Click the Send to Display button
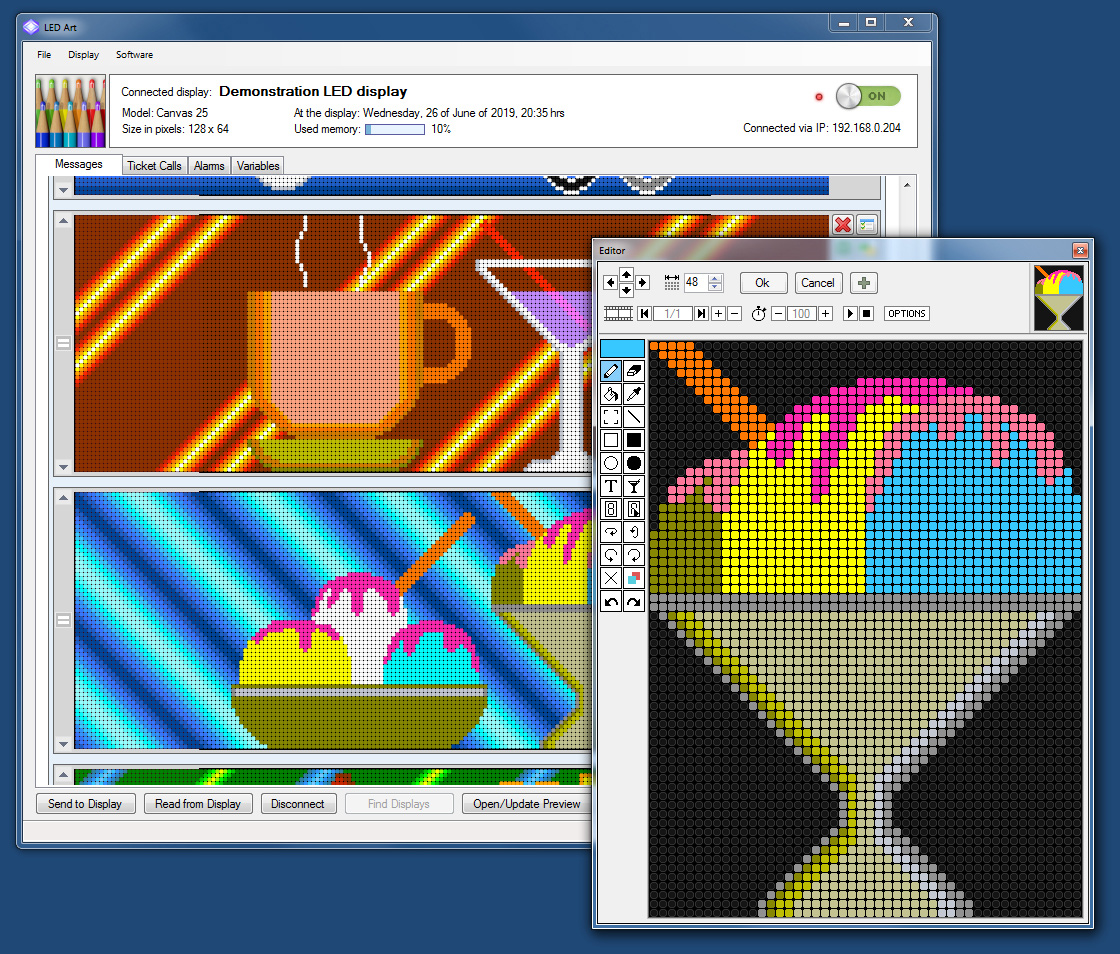The image size is (1120, 954). (x=85, y=804)
